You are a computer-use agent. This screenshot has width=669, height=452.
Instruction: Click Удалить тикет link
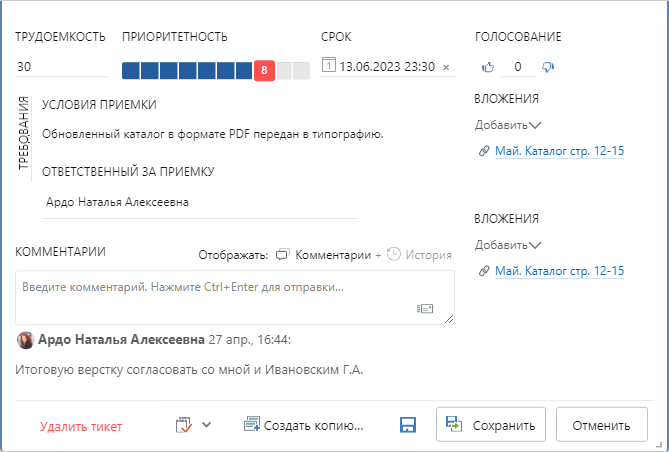81,426
